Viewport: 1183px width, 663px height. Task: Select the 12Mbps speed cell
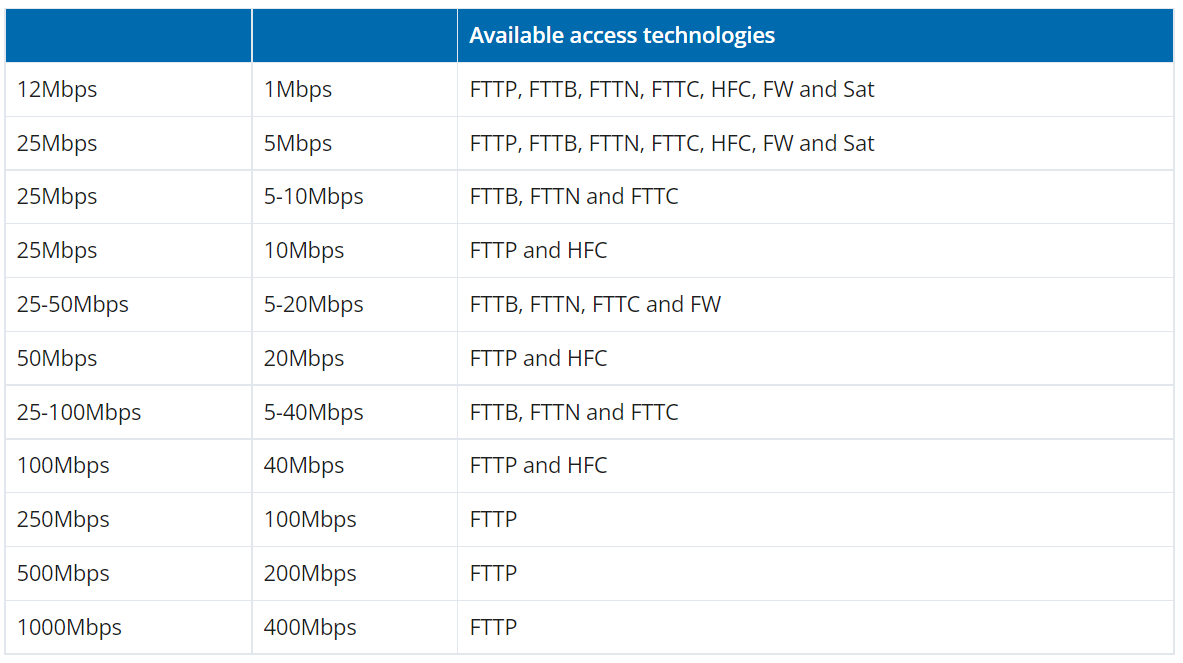pos(57,89)
